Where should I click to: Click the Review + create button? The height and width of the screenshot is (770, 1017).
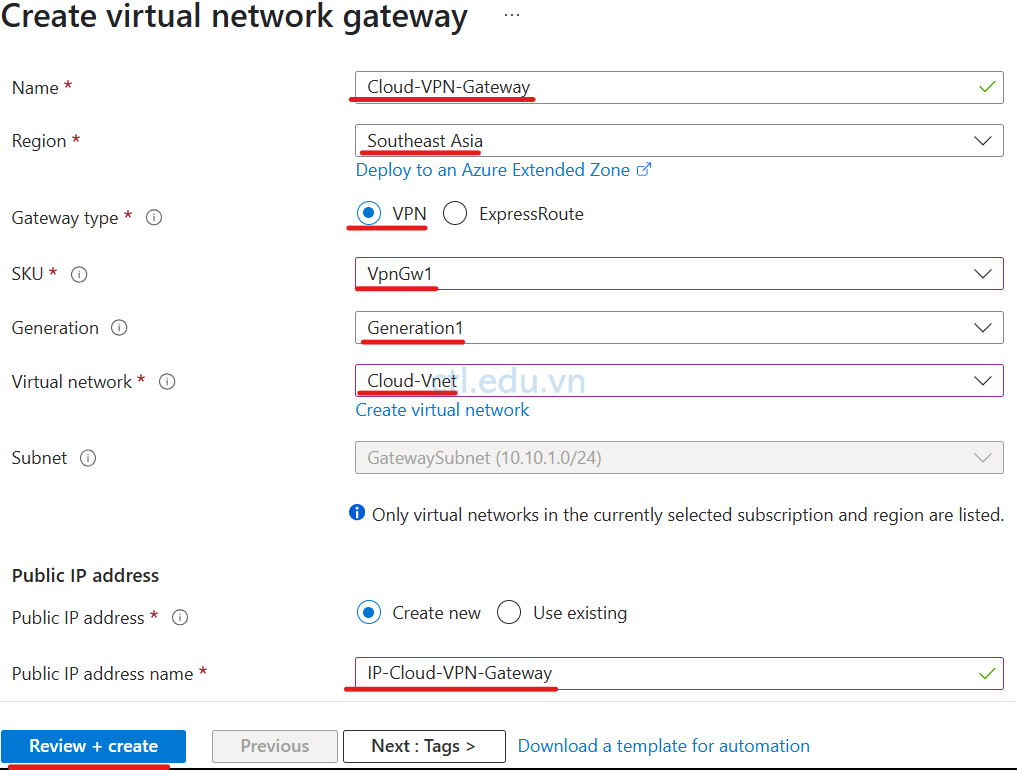point(93,746)
